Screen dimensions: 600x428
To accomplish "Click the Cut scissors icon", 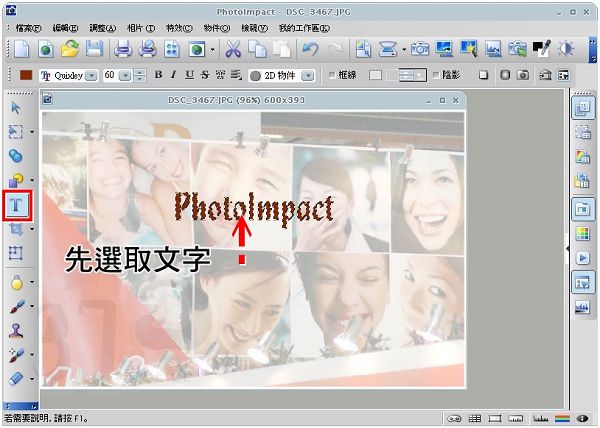I will point(233,49).
